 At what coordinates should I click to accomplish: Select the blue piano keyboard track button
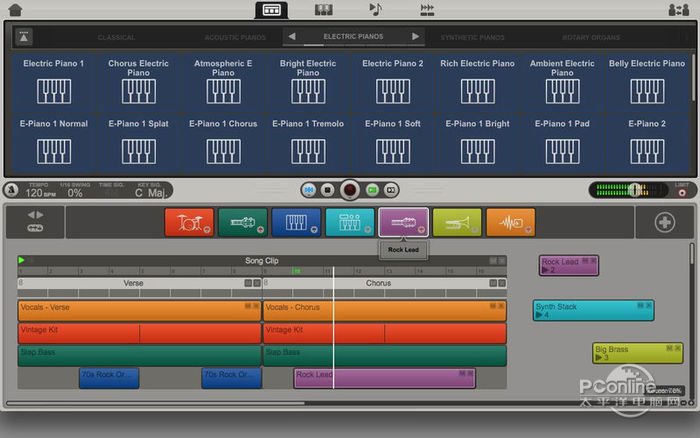pos(296,222)
